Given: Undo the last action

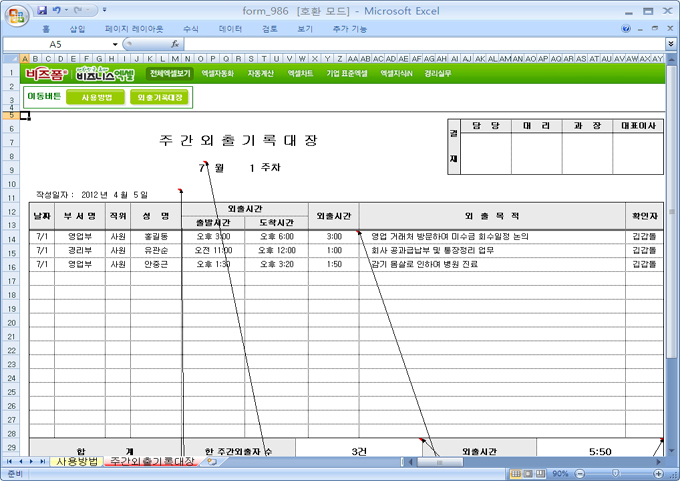Looking at the screenshot, I should (x=58, y=10).
